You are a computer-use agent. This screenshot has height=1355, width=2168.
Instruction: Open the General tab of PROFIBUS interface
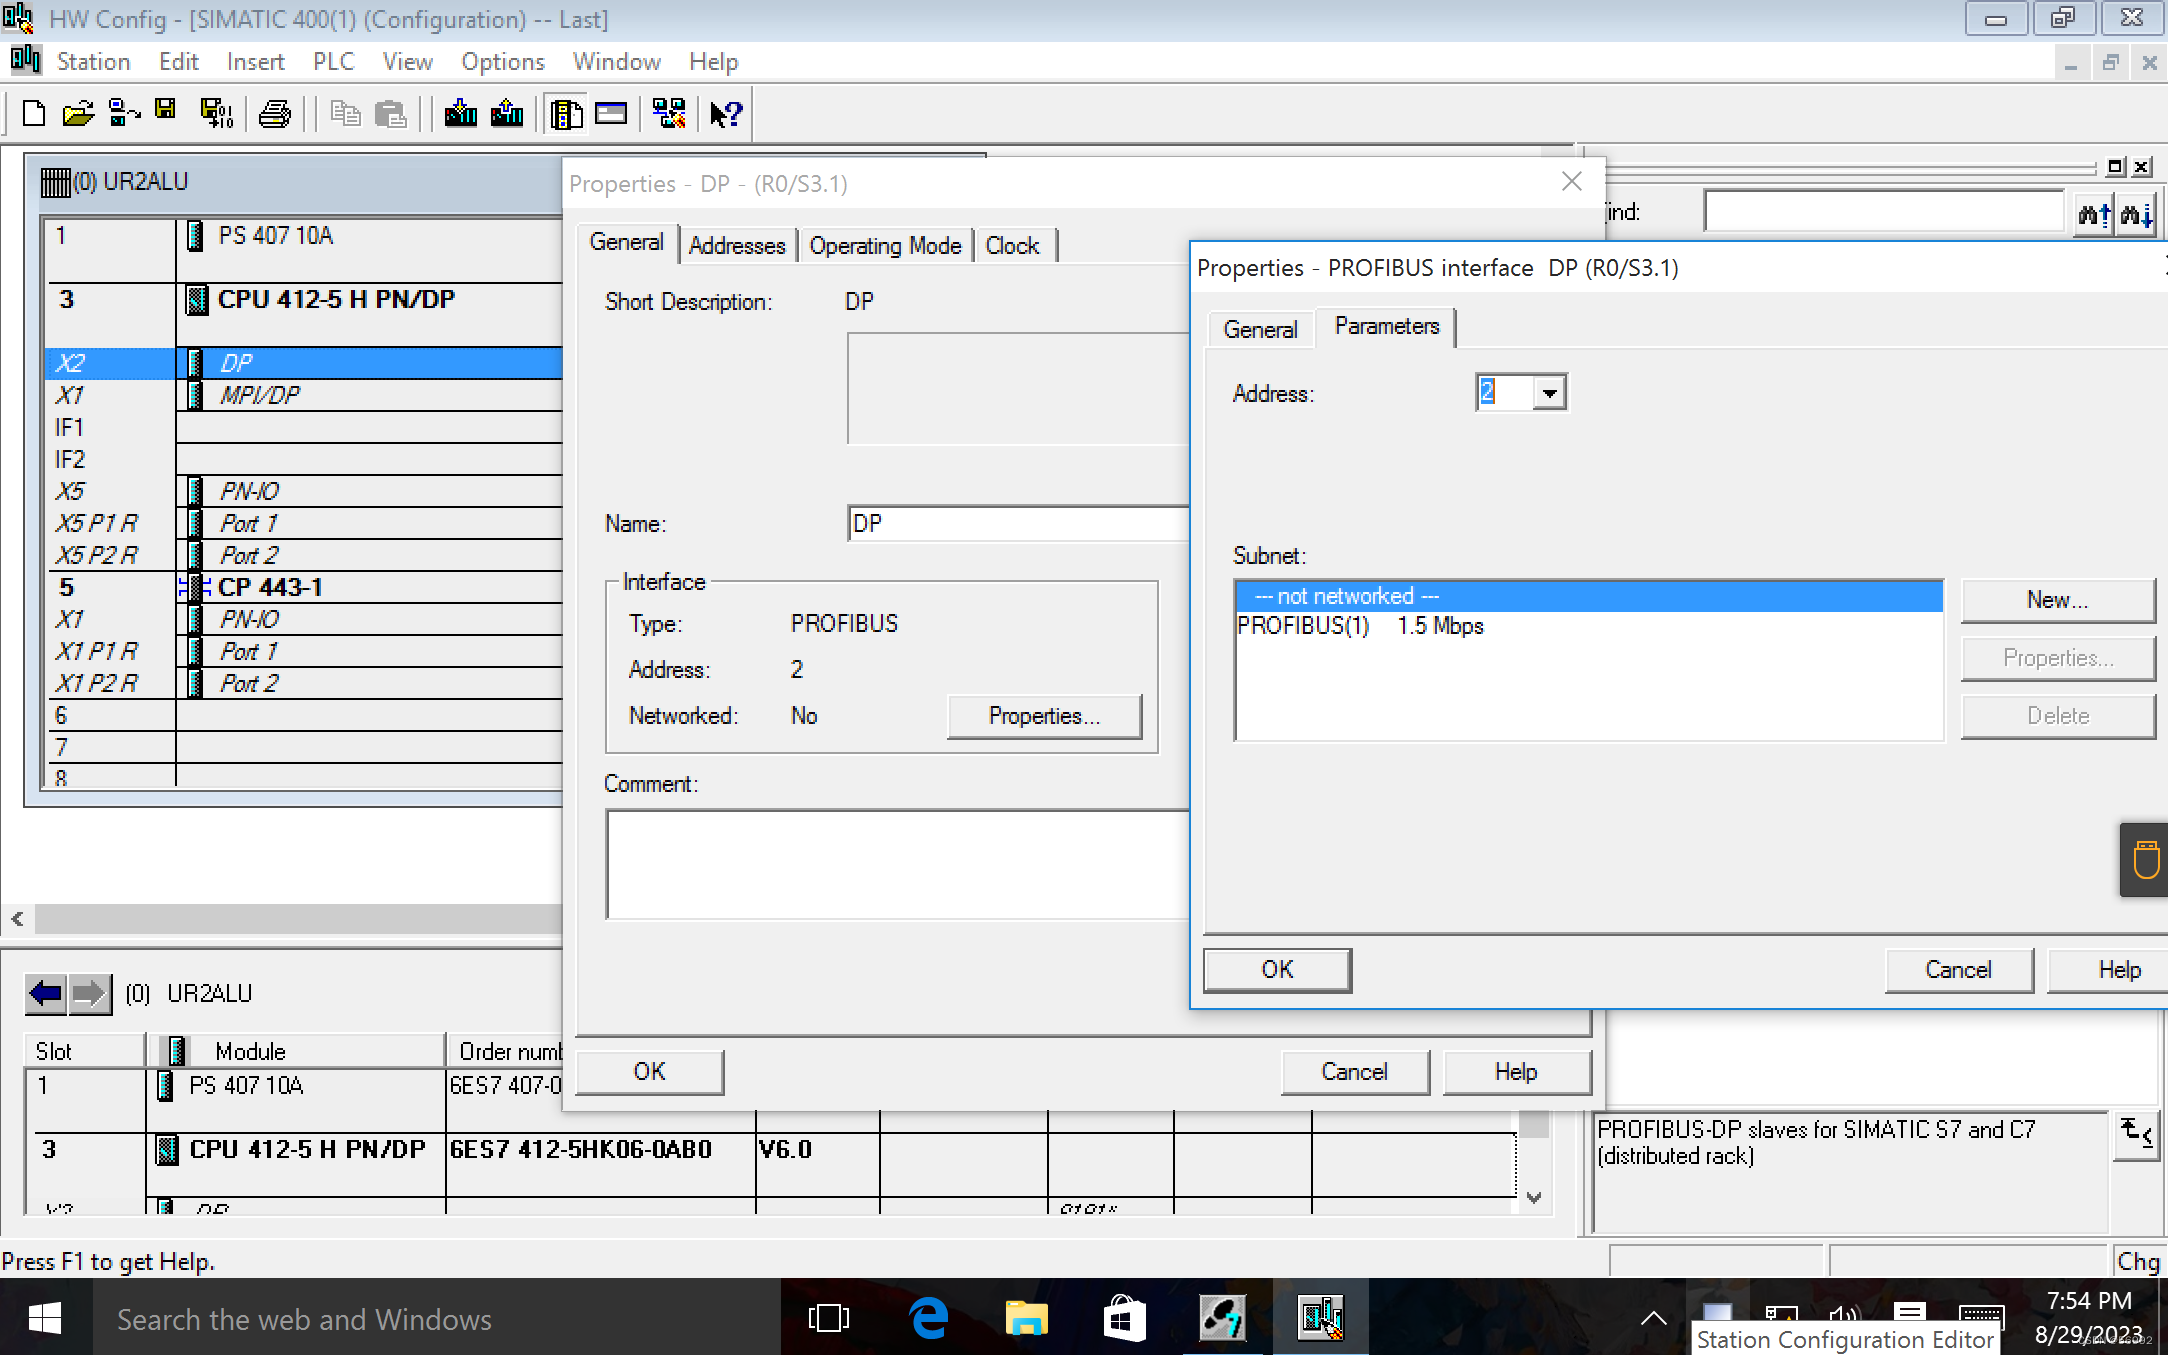click(1260, 329)
